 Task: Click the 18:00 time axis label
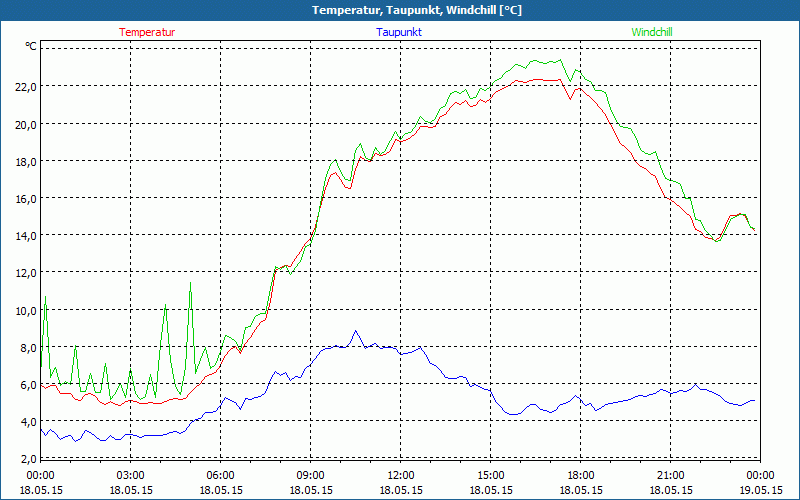pyautogui.click(x=581, y=476)
